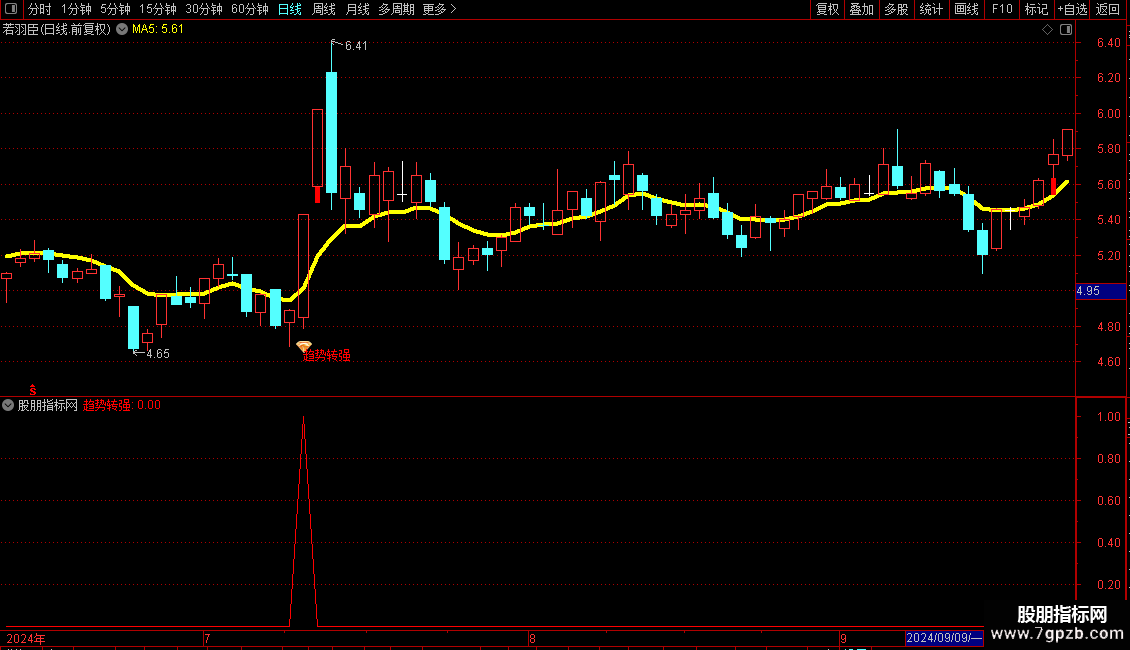1130x650 pixels.
Task: Click the 4.95 current price tag on axis
Action: point(1100,291)
